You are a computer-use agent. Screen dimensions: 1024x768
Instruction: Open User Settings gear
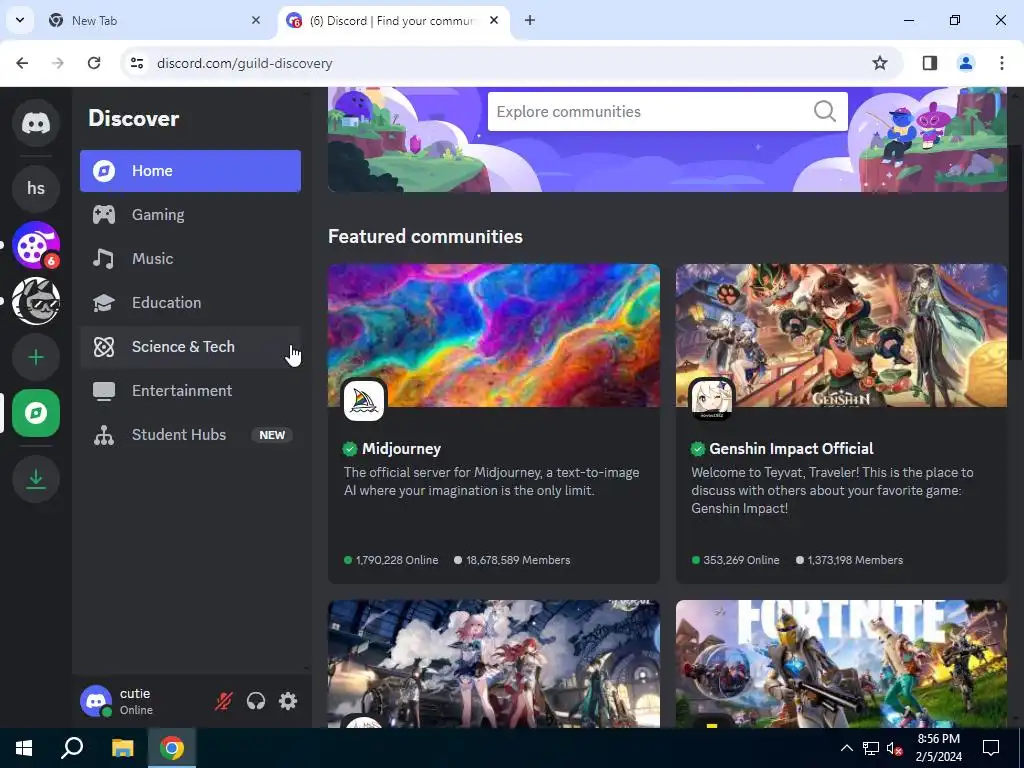288,701
